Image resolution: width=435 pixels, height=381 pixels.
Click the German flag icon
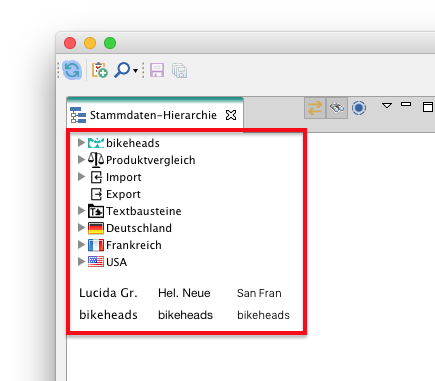tap(96, 228)
